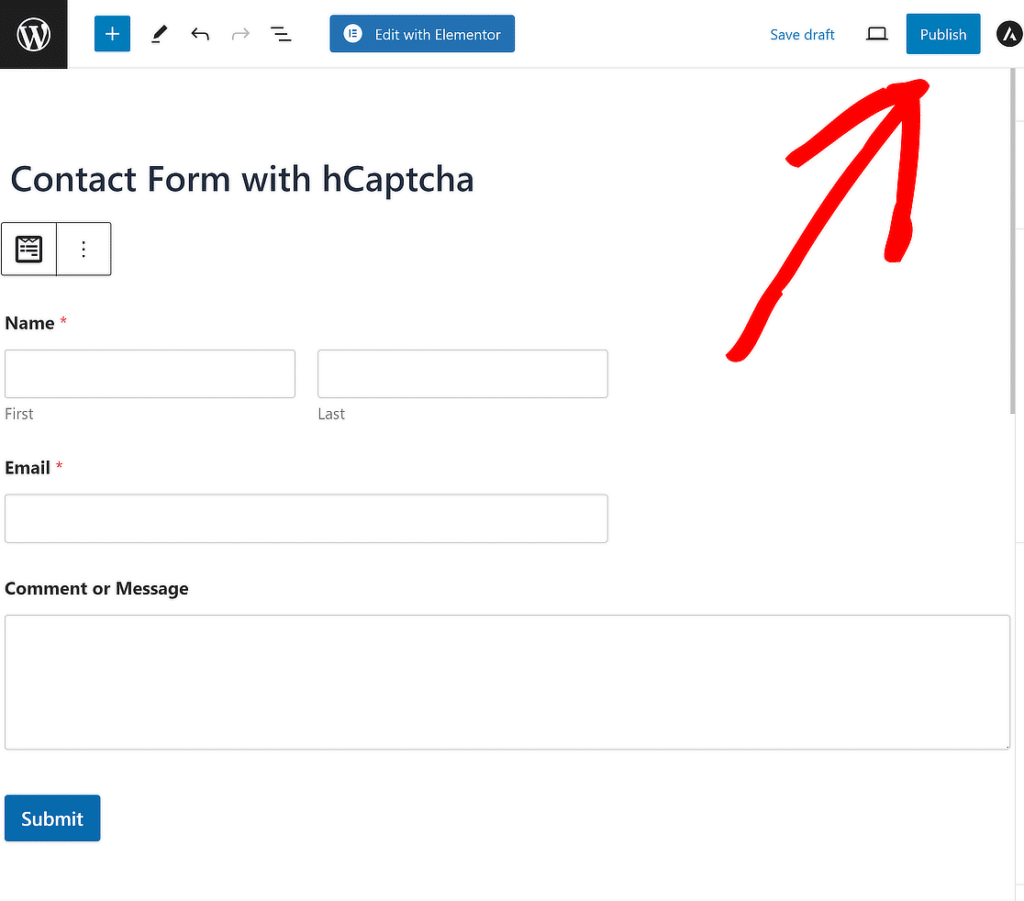Open the preview laptop icon dropdown
The width and height of the screenshot is (1024, 901).
tap(877, 33)
